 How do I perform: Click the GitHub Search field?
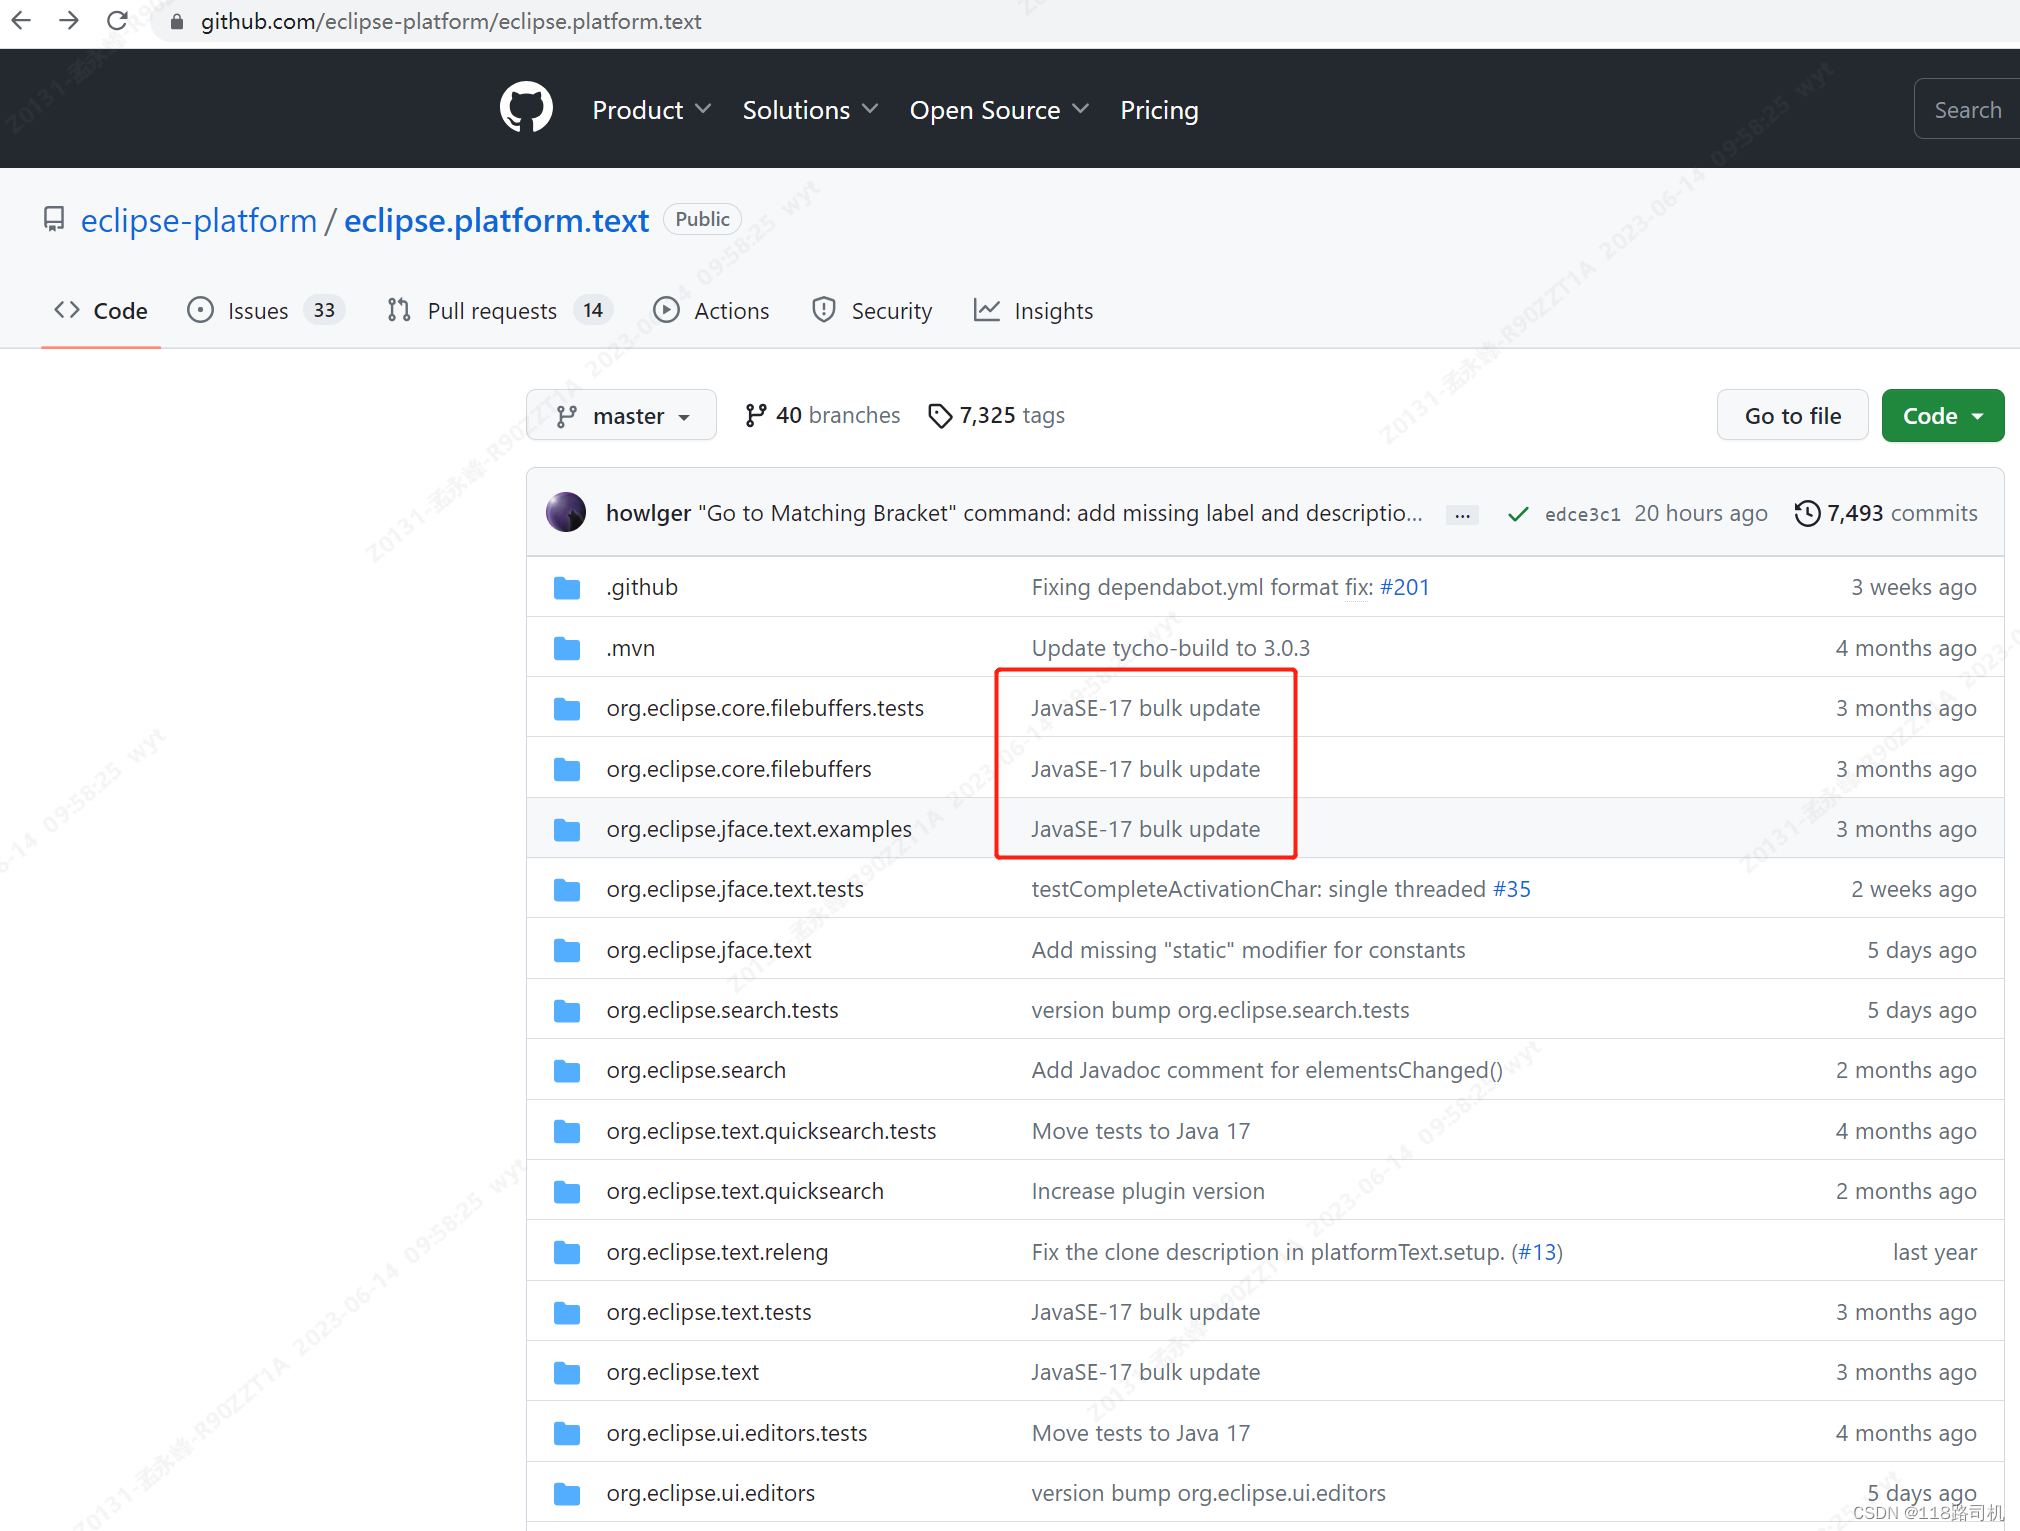[1967, 110]
